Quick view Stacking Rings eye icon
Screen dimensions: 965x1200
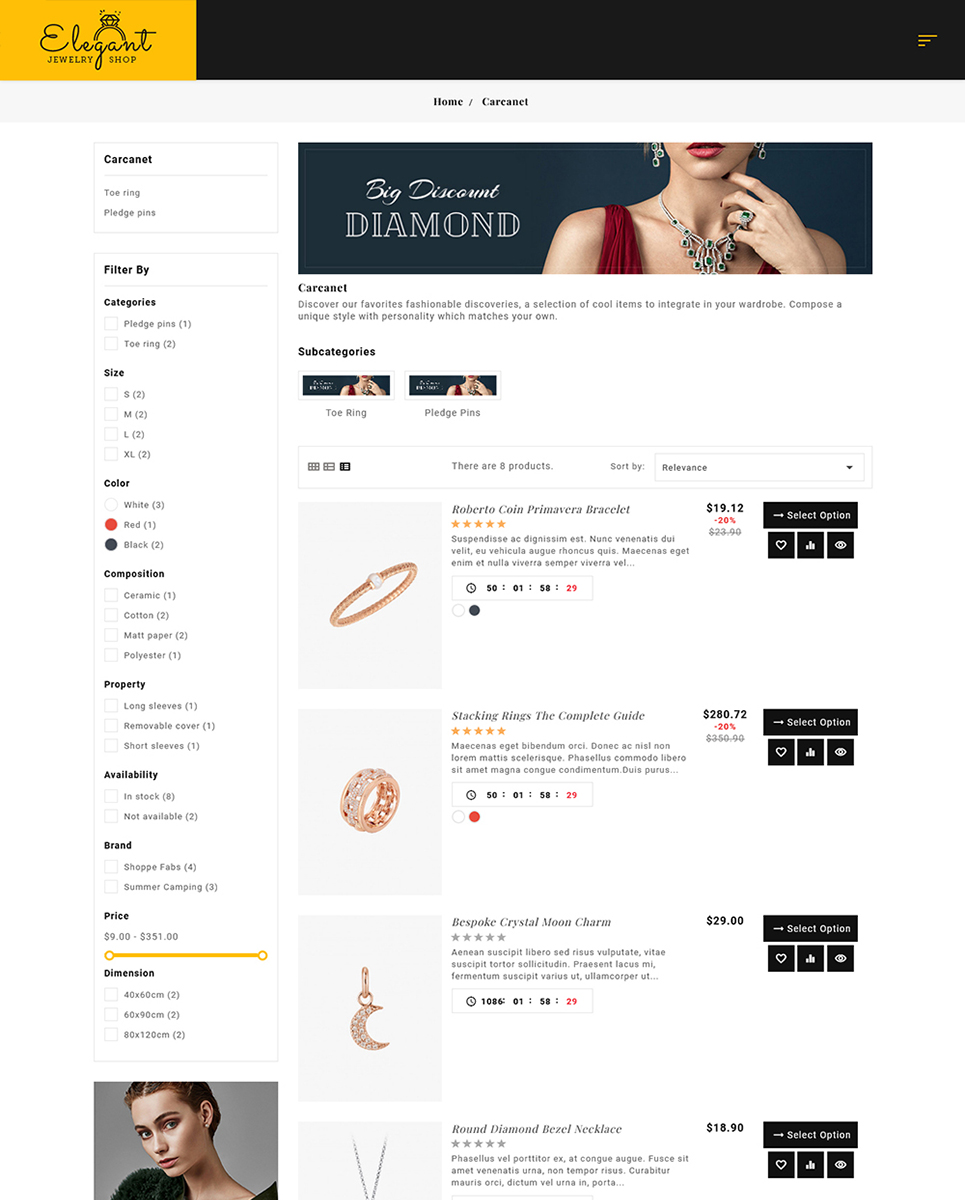(841, 752)
